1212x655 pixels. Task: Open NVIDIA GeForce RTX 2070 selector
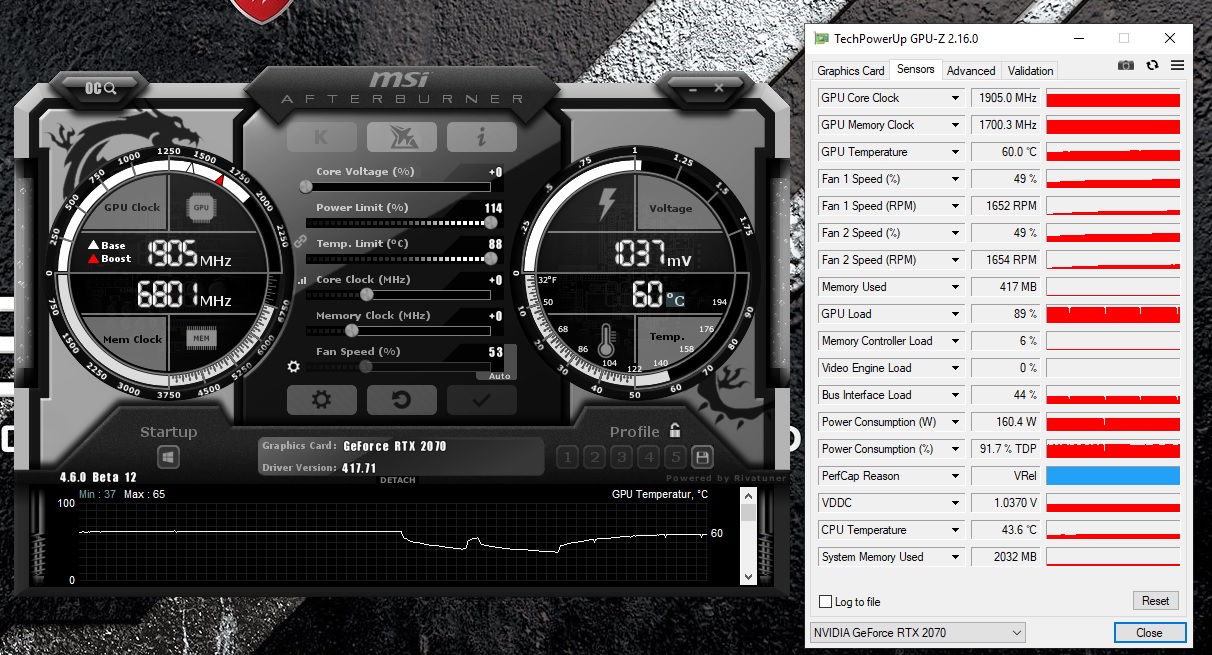(x=918, y=633)
